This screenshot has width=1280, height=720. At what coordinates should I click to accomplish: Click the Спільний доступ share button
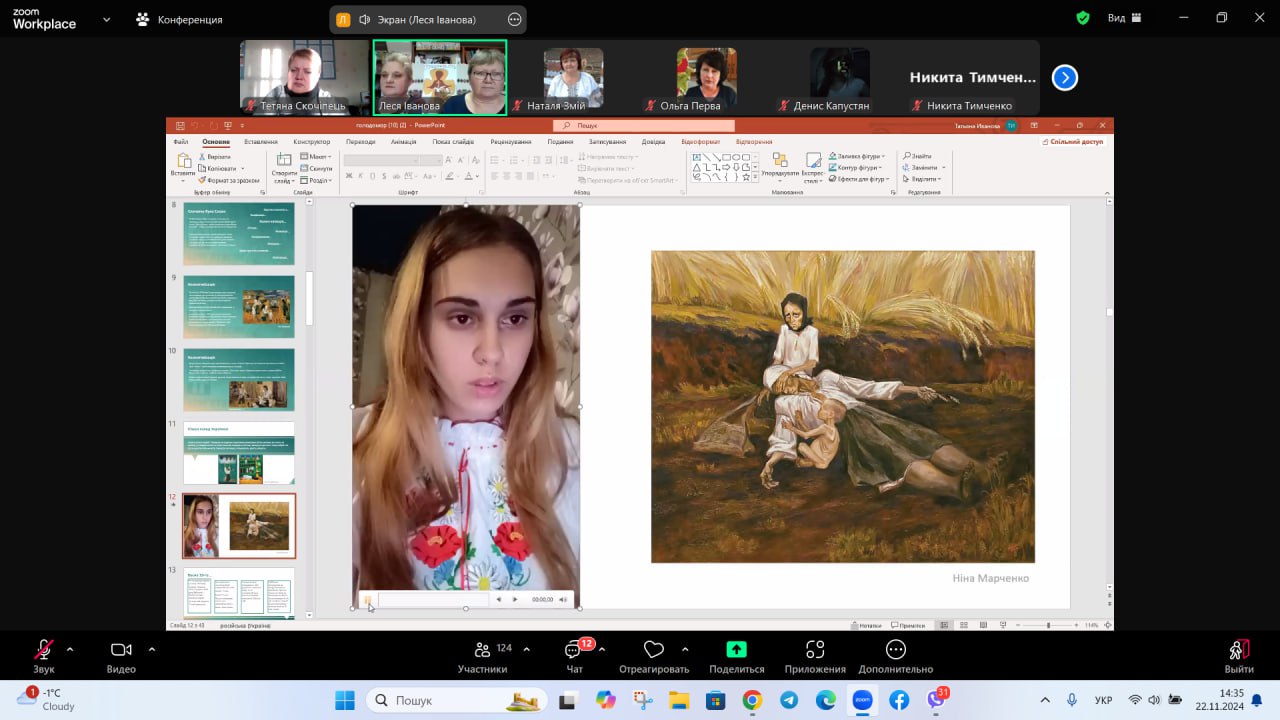[1072, 142]
